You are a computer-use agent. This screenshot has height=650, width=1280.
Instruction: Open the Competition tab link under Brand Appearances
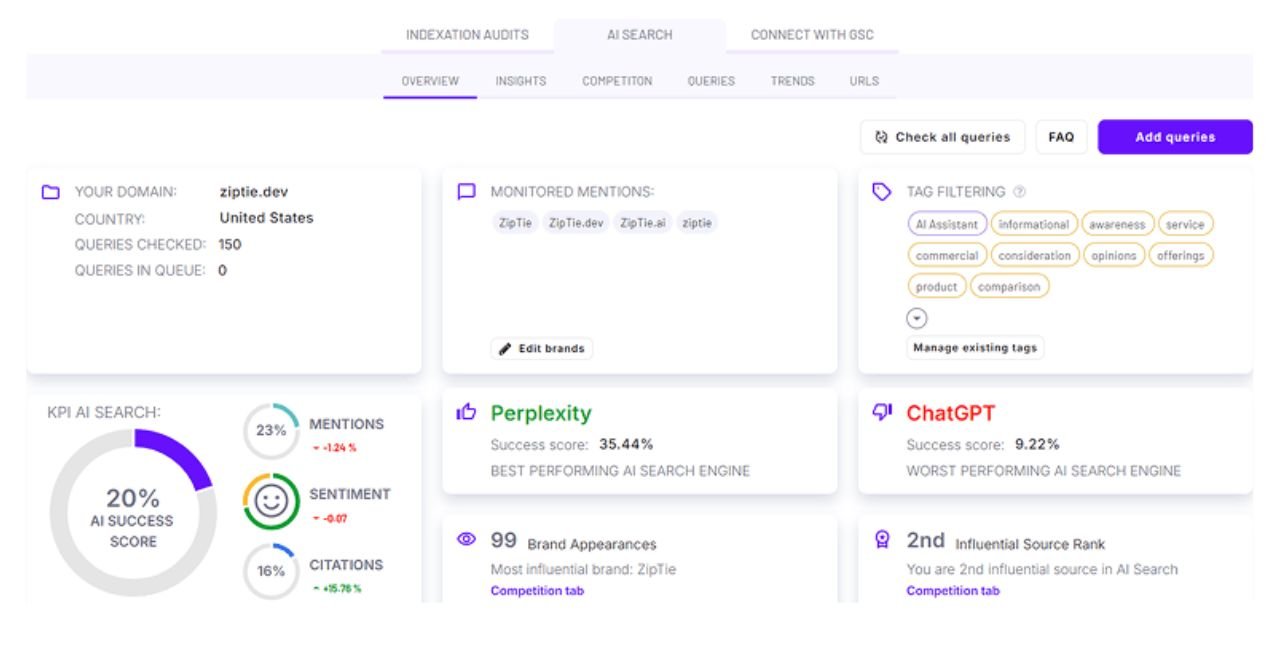[x=537, y=591]
